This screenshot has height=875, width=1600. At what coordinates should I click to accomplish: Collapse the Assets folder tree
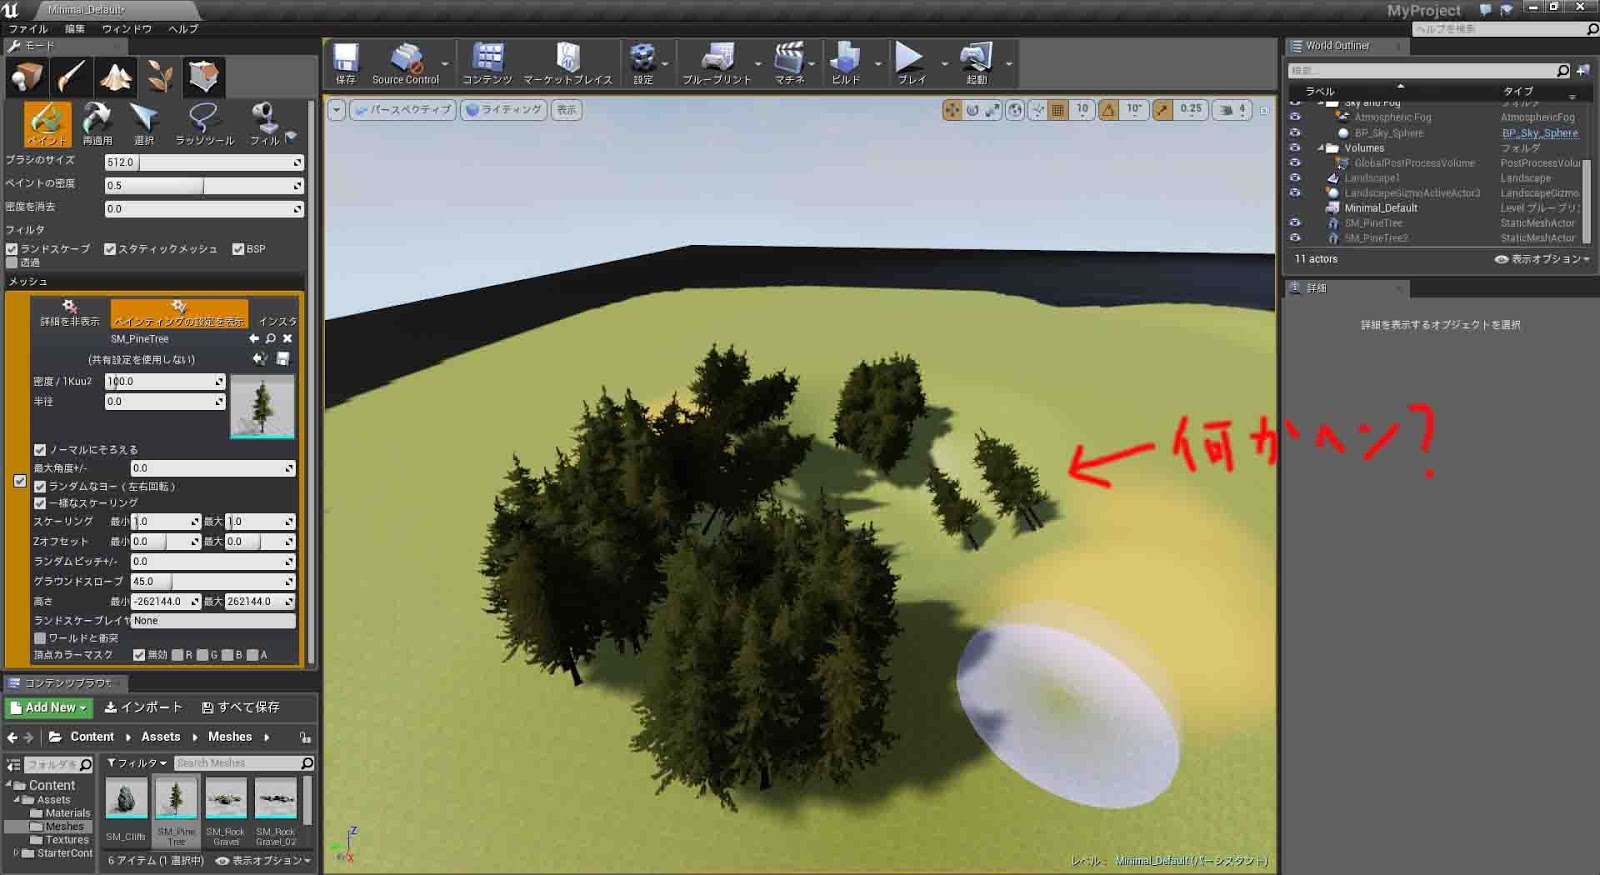coord(17,800)
